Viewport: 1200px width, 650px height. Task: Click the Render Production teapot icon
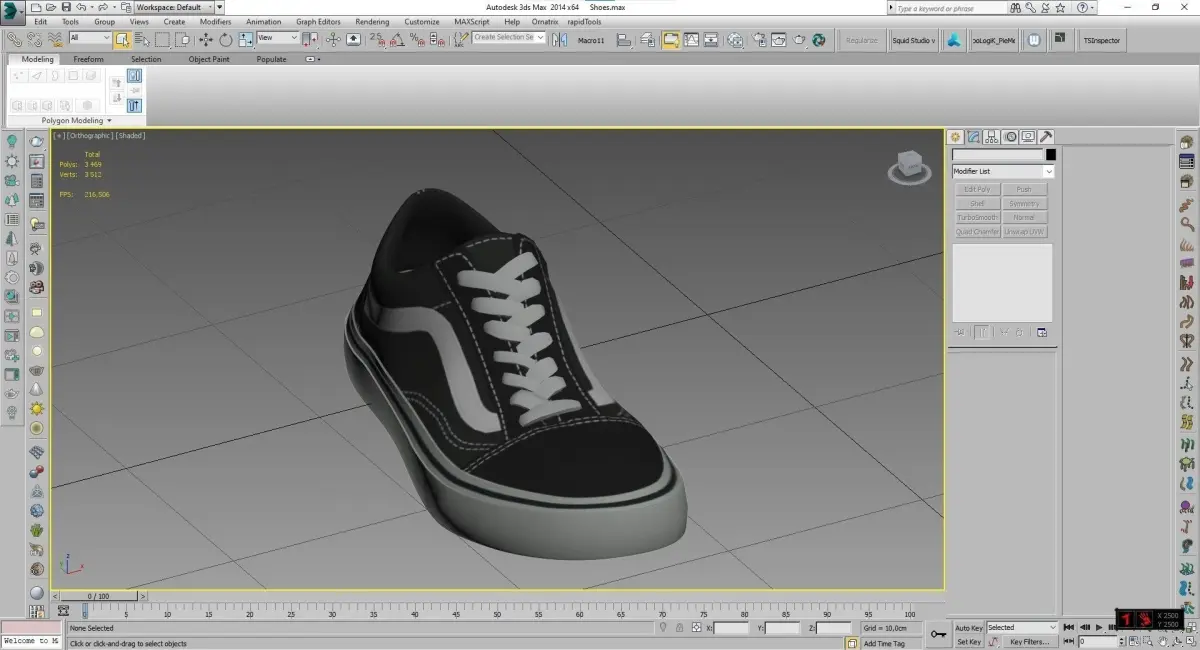click(799, 40)
